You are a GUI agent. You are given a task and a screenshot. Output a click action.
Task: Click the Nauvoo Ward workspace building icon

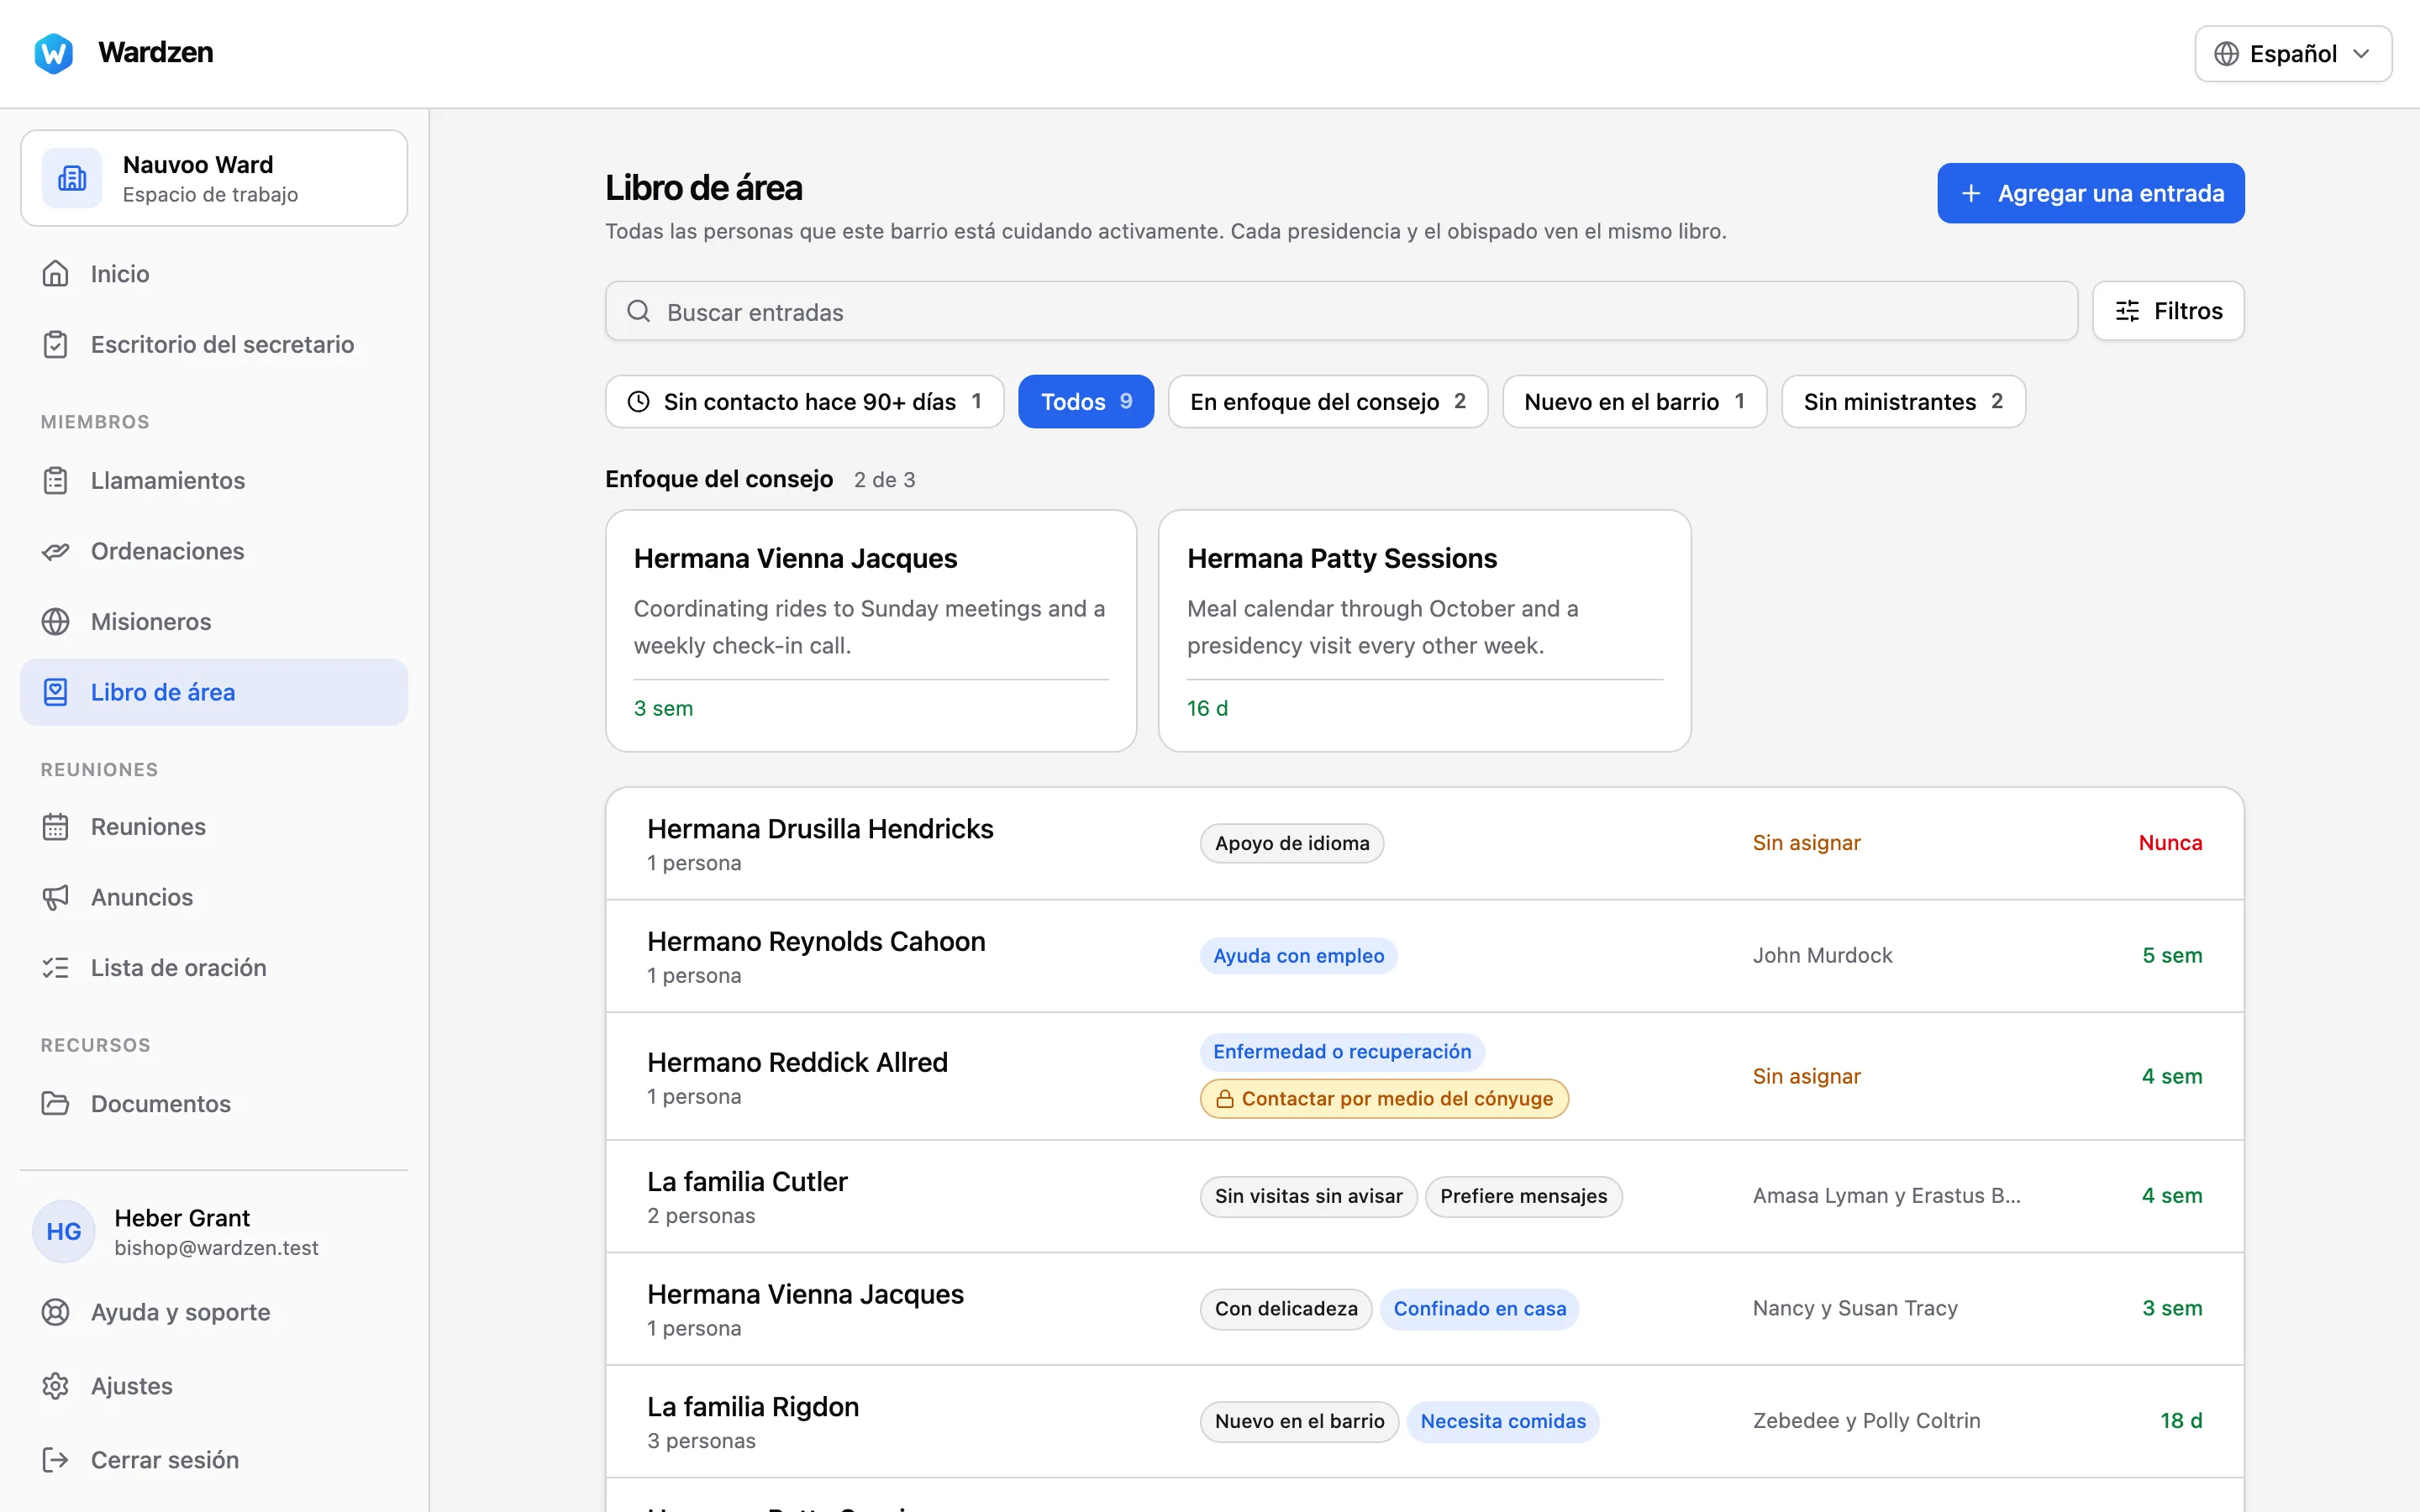[72, 178]
